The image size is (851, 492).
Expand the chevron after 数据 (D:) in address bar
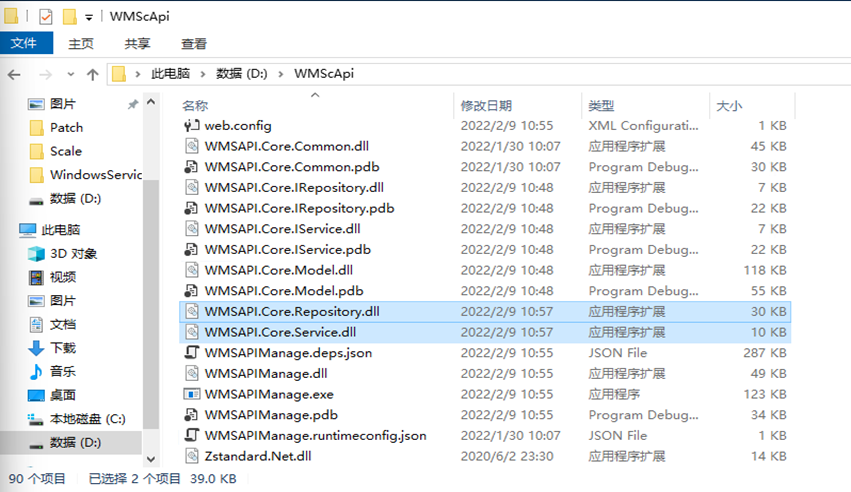pyautogui.click(x=281, y=74)
